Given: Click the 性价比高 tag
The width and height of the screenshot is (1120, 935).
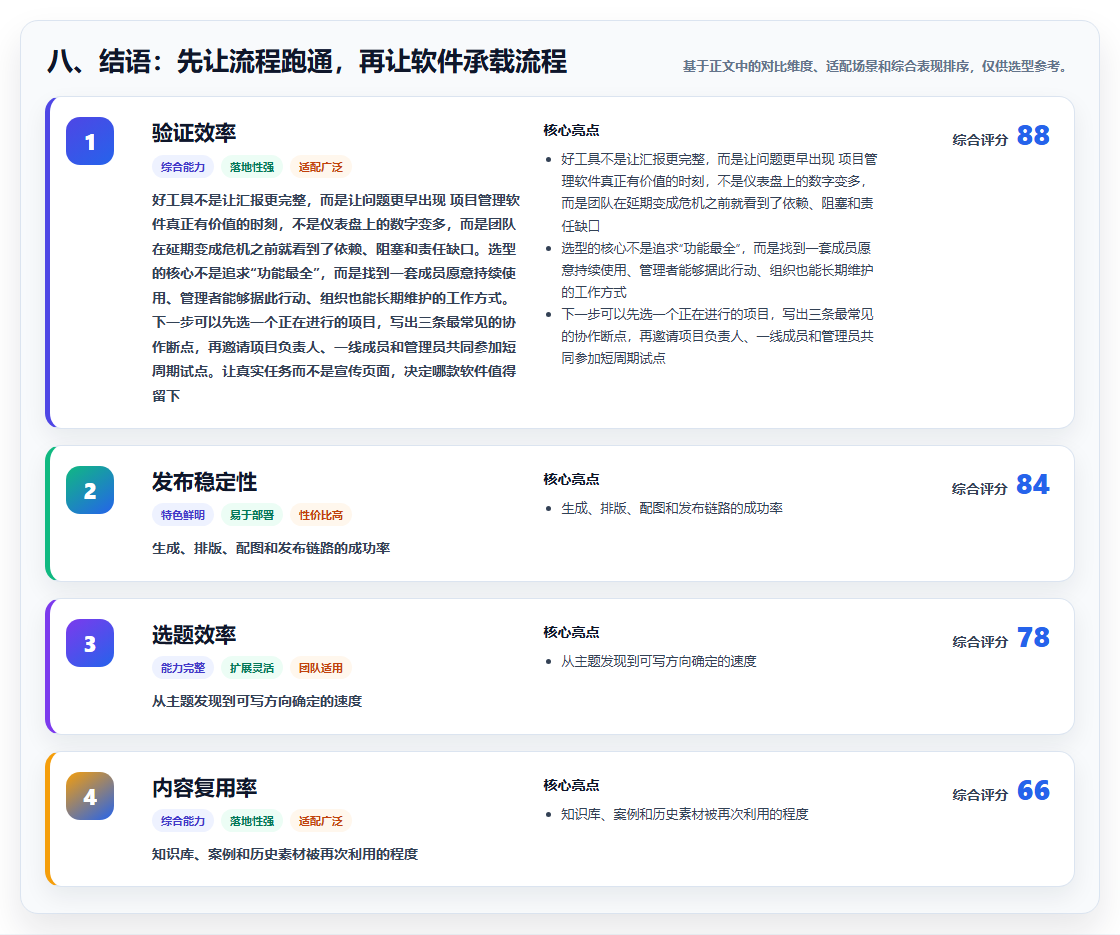Looking at the screenshot, I should point(321,515).
